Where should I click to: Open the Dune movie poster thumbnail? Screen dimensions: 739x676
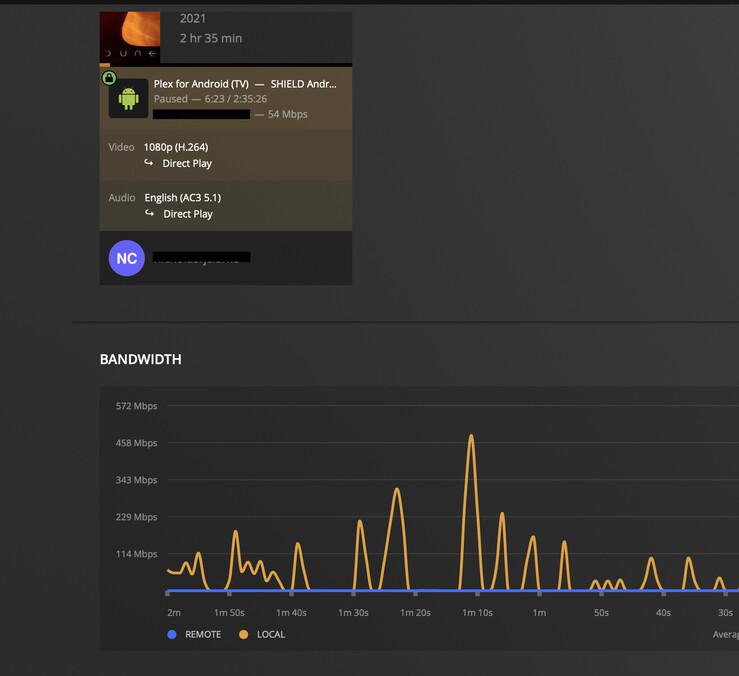(130, 37)
